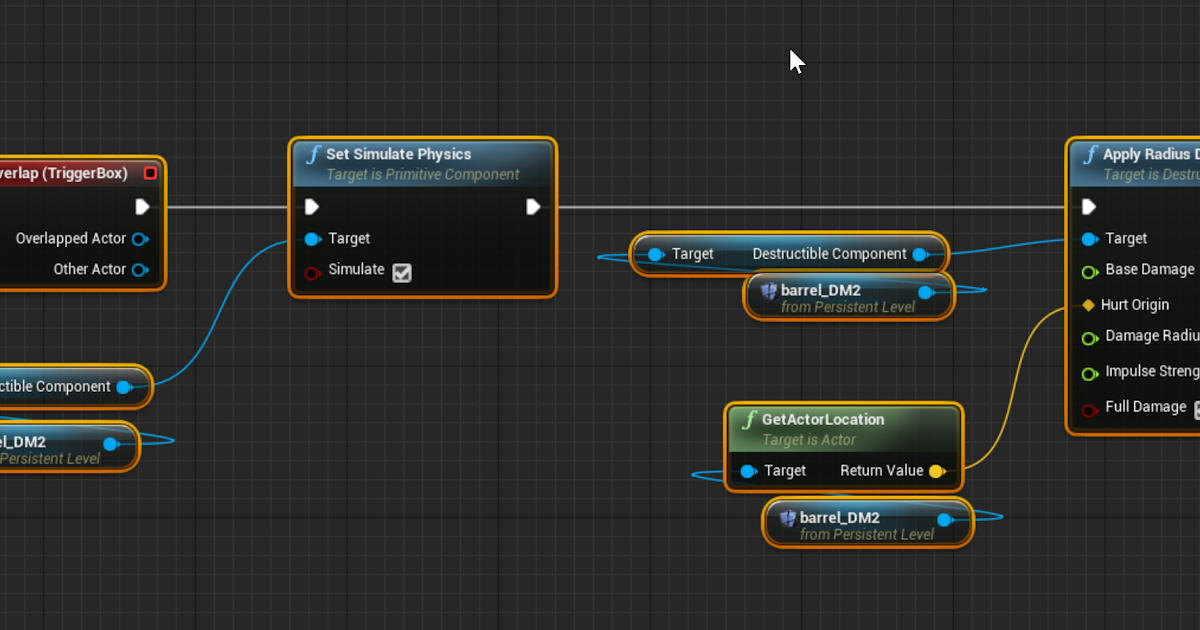Image resolution: width=1200 pixels, height=630 pixels.
Task: Click the Target input pin on Apply Radius Damage
Action: point(1088,239)
